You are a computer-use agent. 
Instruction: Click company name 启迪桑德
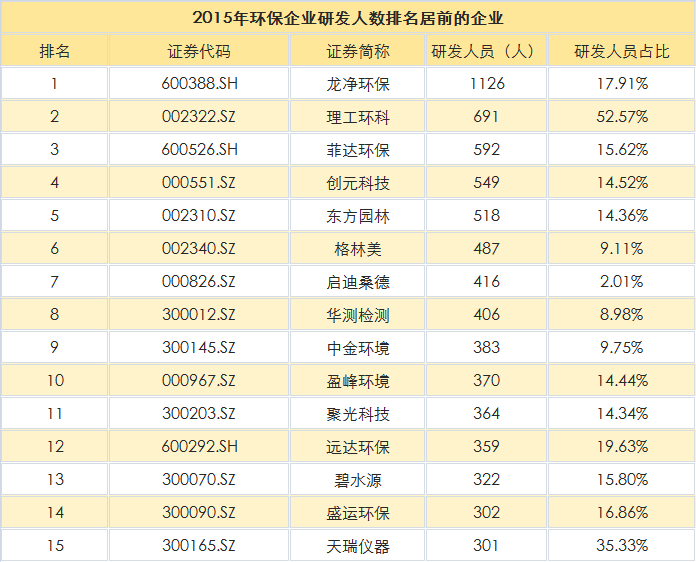pyautogui.click(x=358, y=282)
